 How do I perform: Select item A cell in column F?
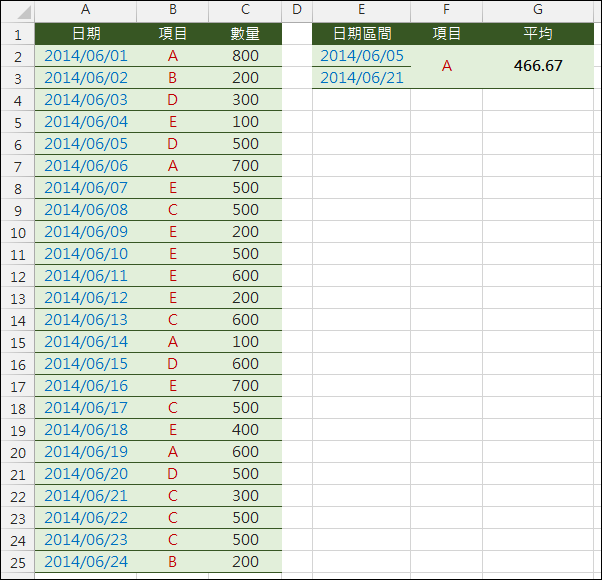pos(447,66)
